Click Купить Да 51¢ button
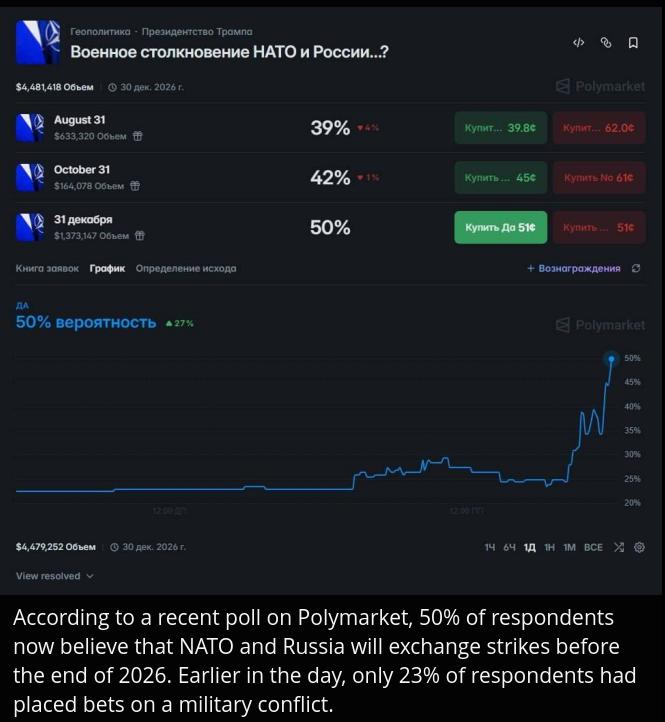The image size is (665, 722). 501,227
